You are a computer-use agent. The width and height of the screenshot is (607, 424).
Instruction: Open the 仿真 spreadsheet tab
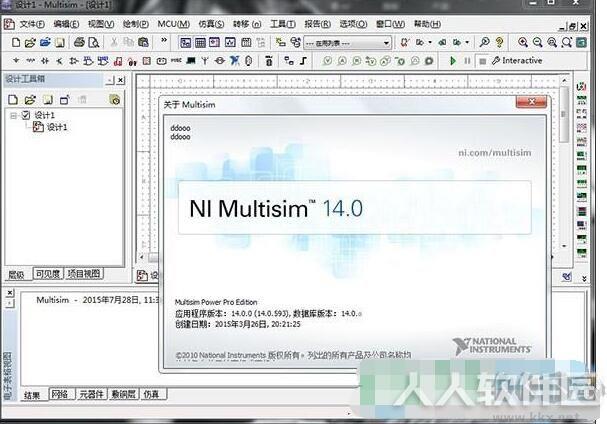pos(151,394)
